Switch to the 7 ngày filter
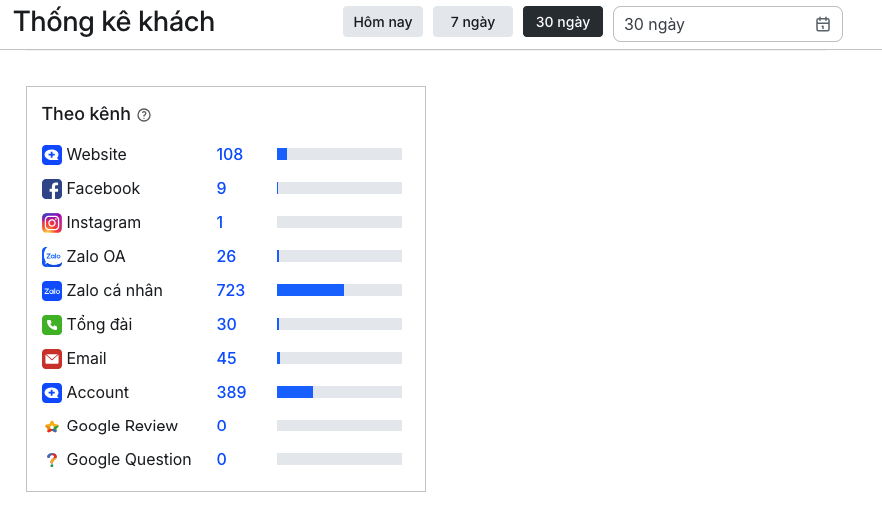This screenshot has height=518, width=882. [473, 22]
